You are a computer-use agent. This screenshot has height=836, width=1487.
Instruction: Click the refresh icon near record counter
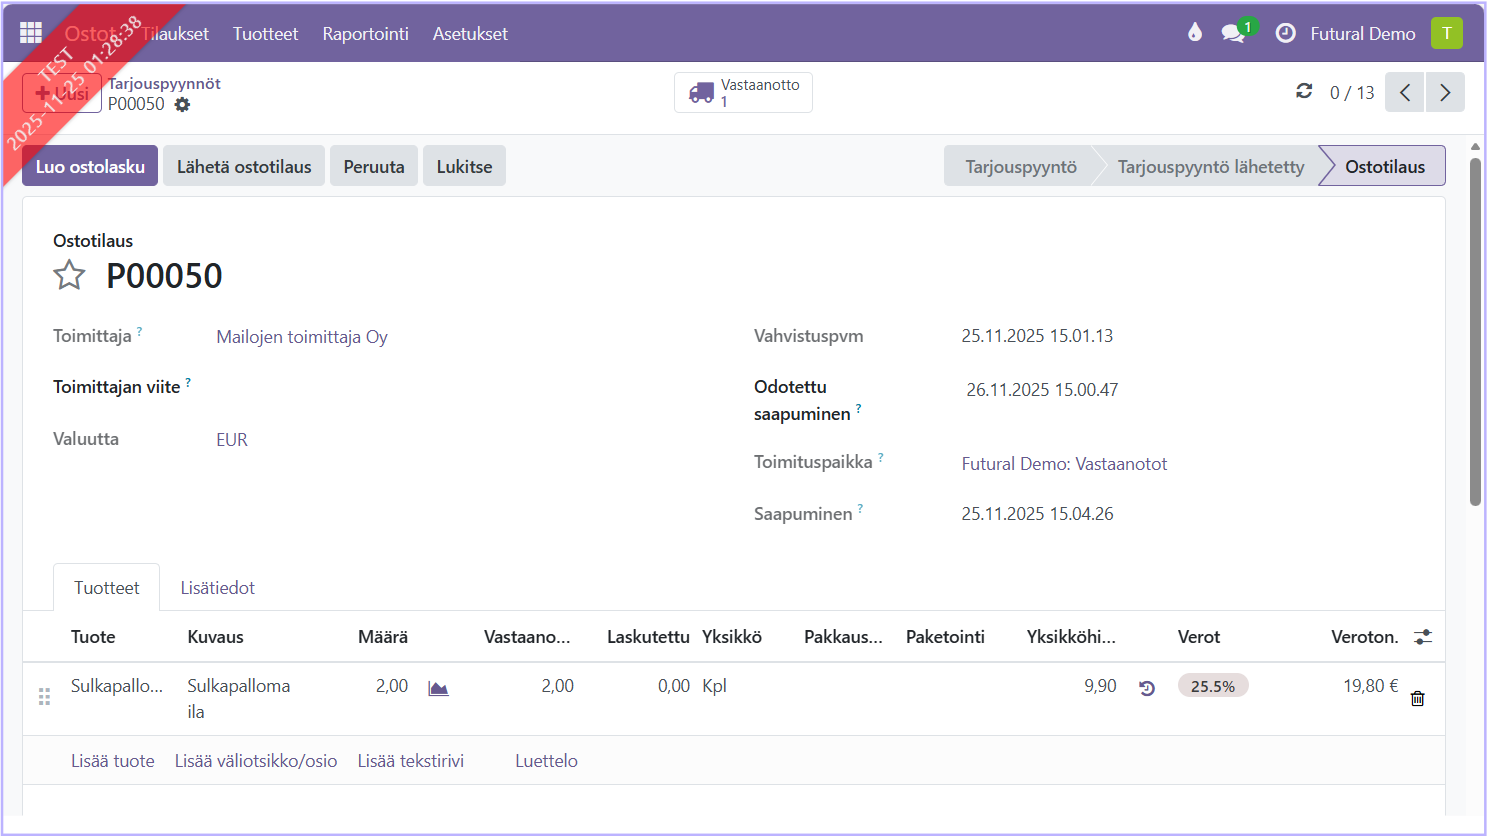pos(1304,91)
